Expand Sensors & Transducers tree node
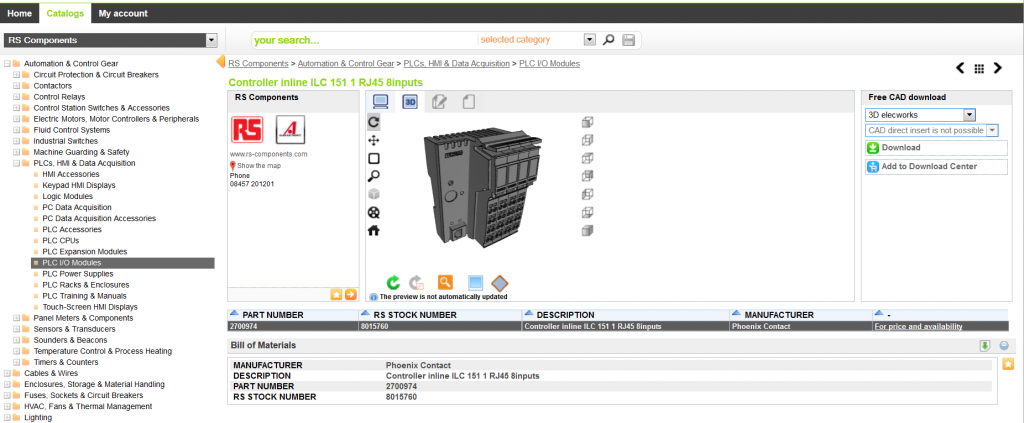The height and width of the screenshot is (423, 1024). 16,329
